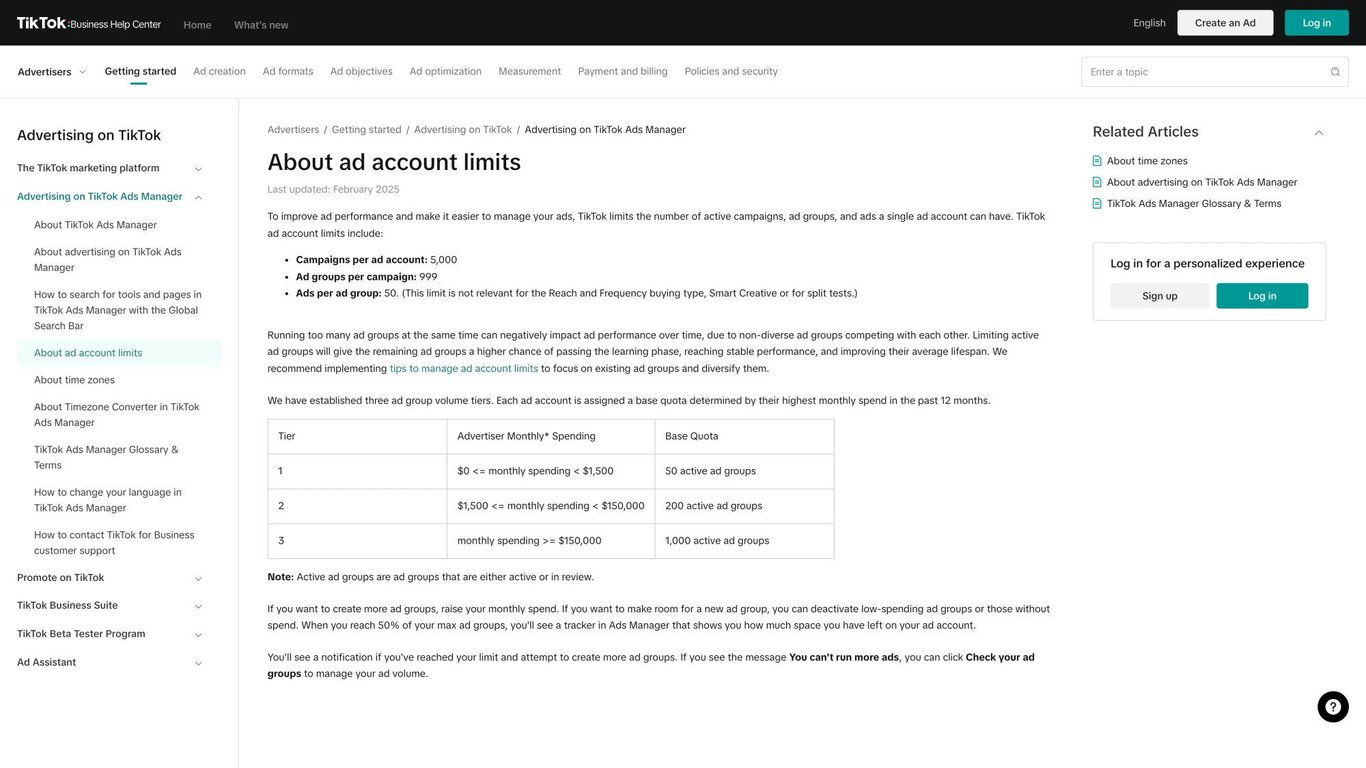Click the TikTok Business Help Center logo
Screen dimensions: 1366x768
coord(89,23)
